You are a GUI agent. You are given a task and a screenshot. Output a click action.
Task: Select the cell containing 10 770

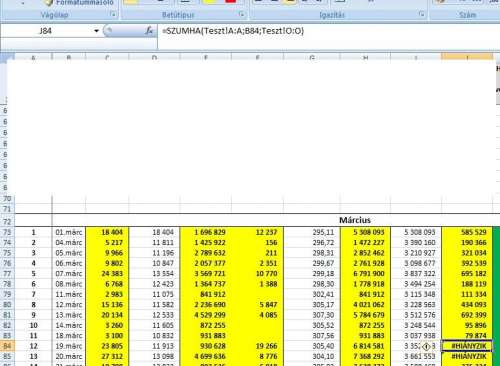[257, 274]
